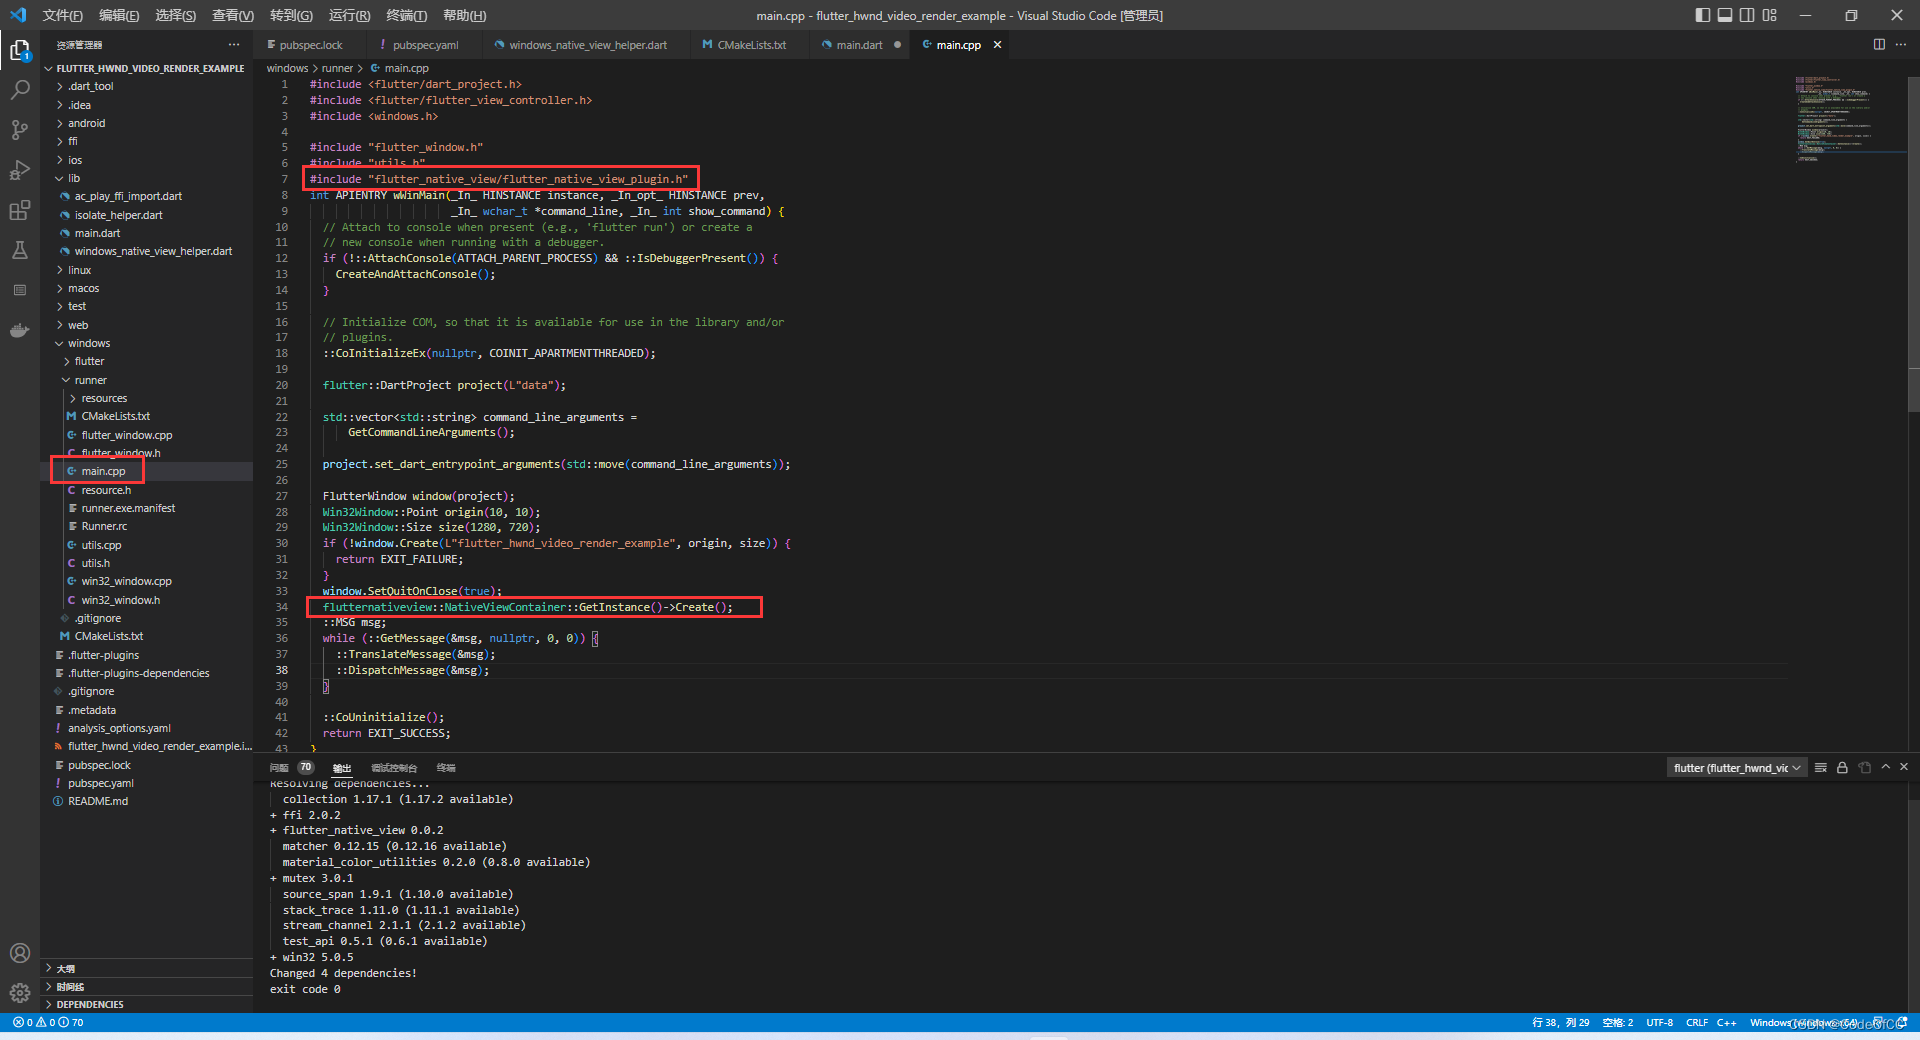
Task: Split the editor to the right
Action: tap(1879, 44)
